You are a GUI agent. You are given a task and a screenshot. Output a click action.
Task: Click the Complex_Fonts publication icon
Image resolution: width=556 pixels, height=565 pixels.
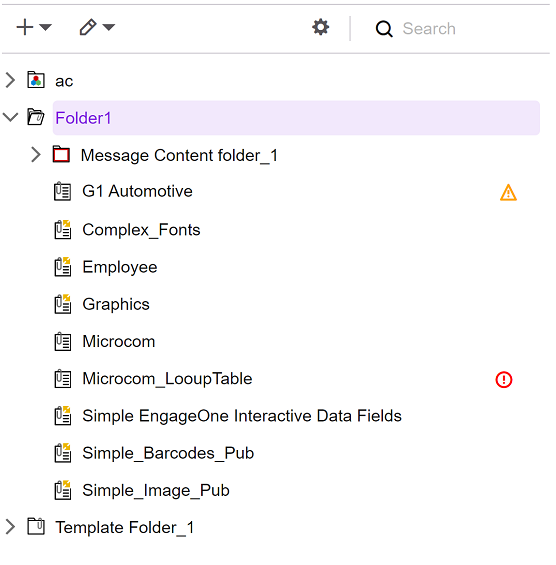tap(63, 230)
